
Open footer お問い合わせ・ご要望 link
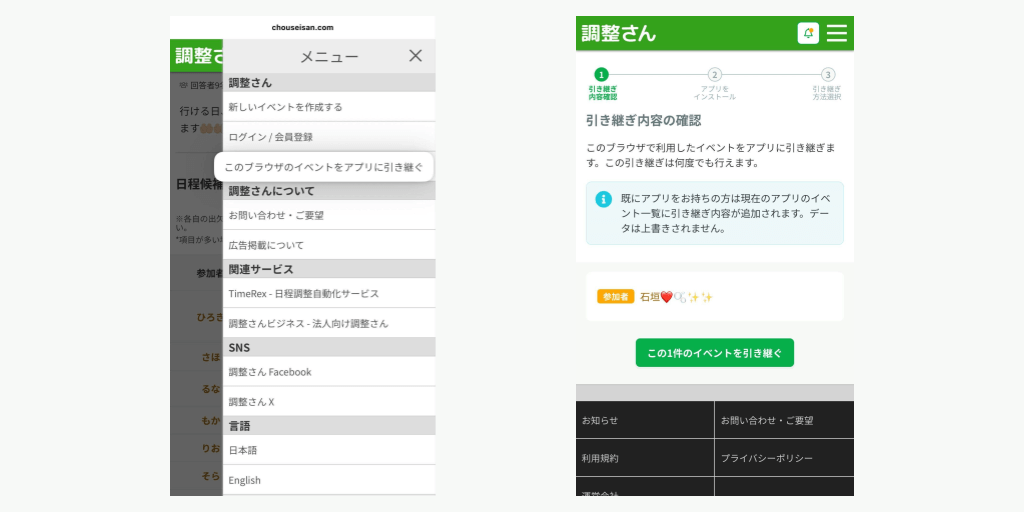[784, 420]
